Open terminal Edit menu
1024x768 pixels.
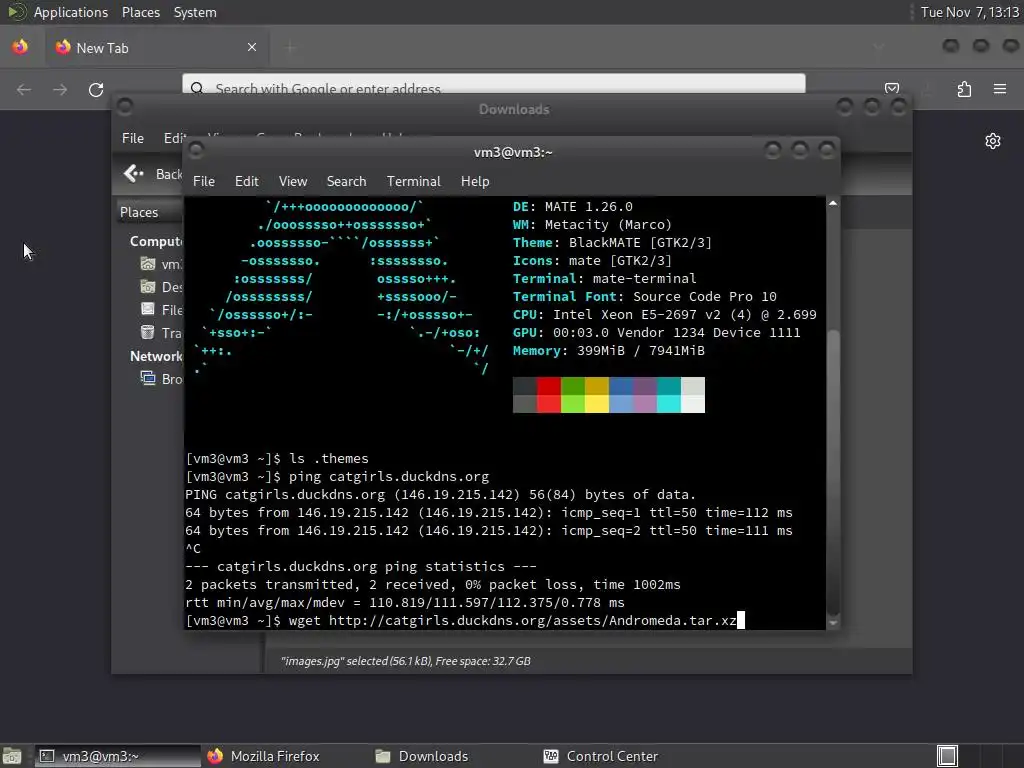click(246, 181)
